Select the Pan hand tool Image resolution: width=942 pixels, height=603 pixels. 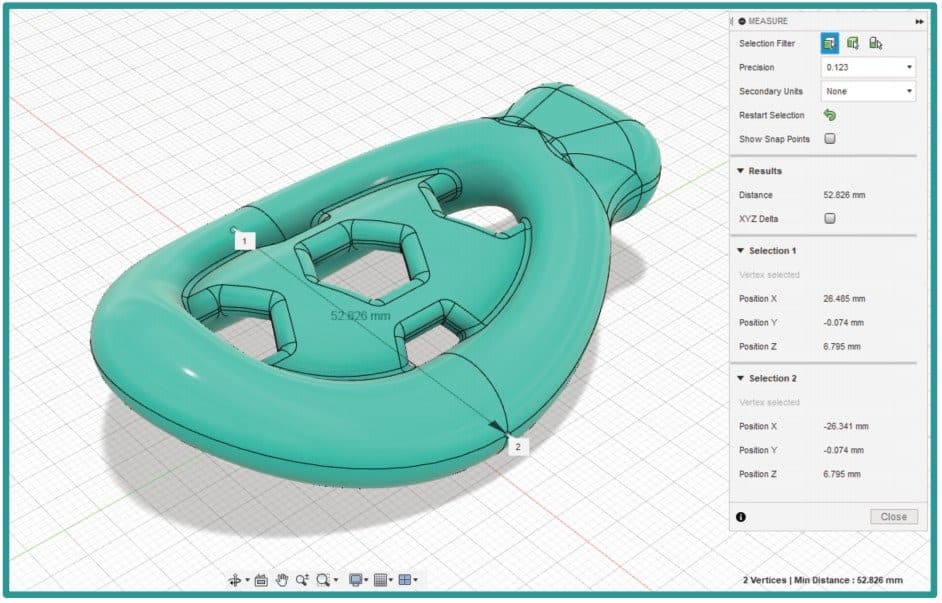click(x=282, y=579)
